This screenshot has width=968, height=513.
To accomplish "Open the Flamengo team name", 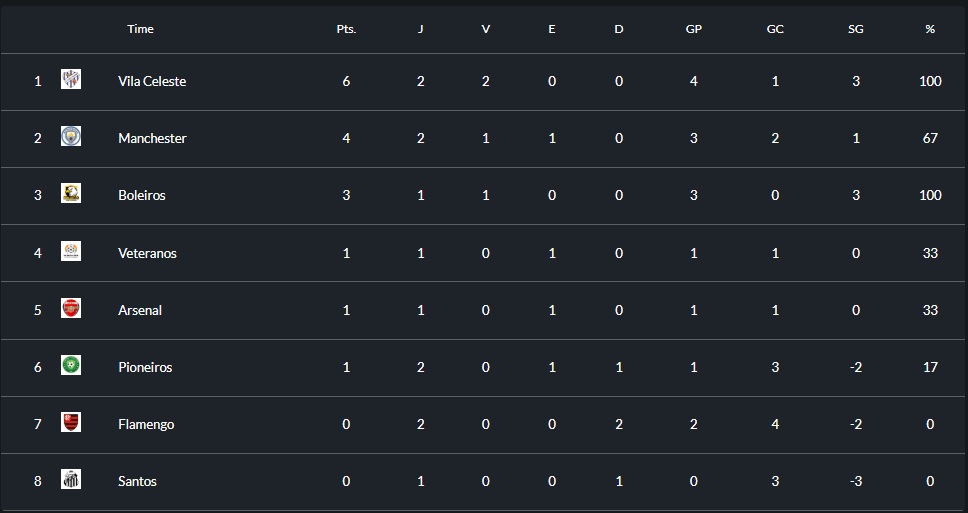I will click(146, 424).
